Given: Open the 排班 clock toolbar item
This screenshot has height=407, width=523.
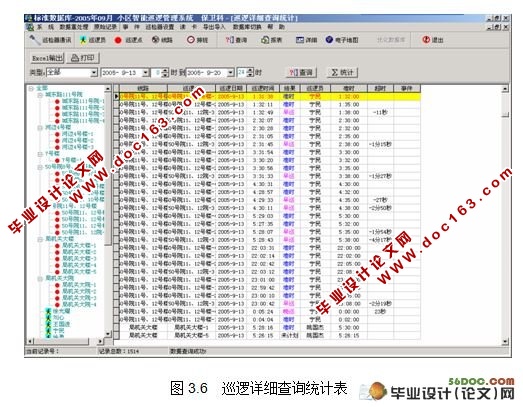Looking at the screenshot, I should pyautogui.click(x=197, y=40).
